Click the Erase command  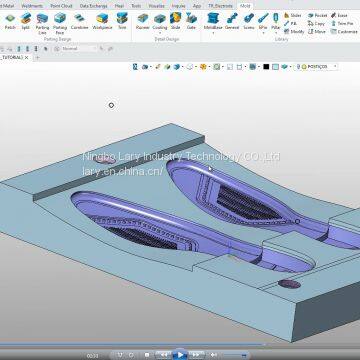339,15
